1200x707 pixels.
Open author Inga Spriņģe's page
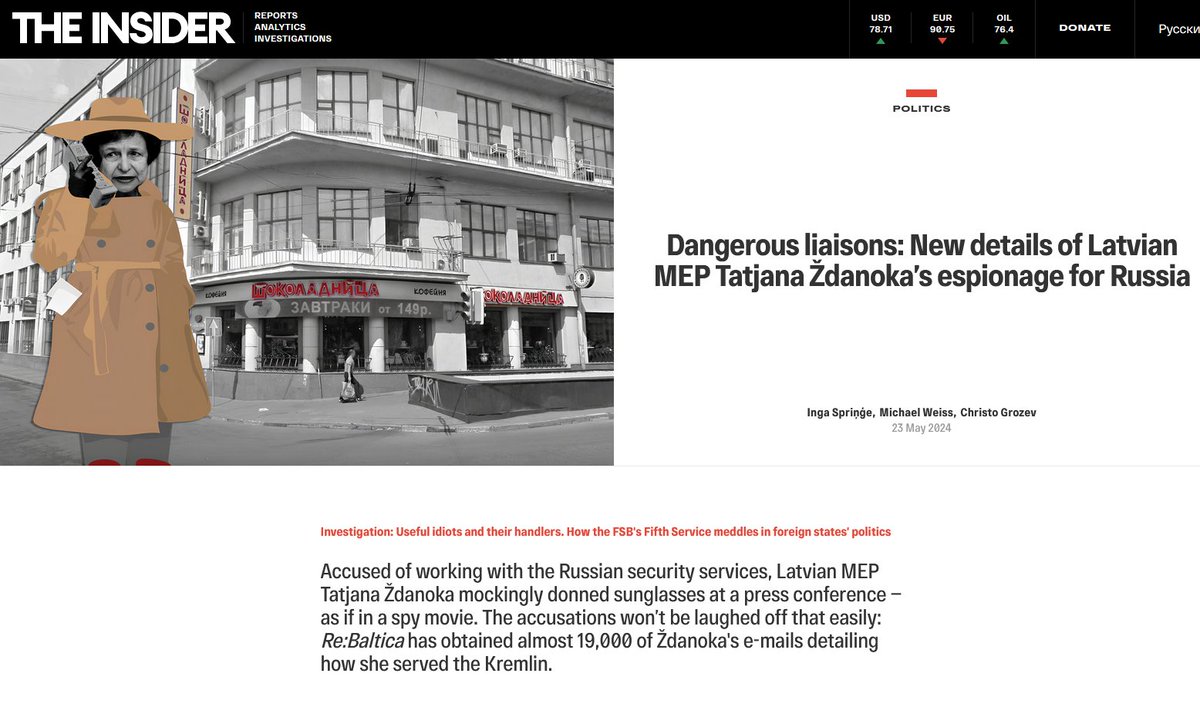point(840,412)
